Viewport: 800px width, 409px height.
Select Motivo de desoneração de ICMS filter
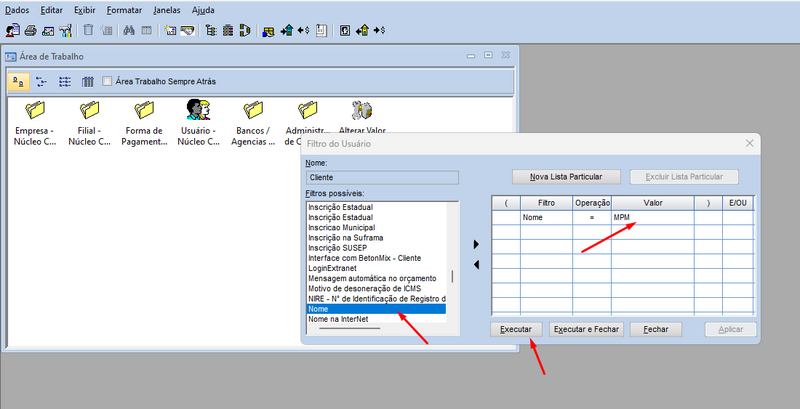[x=376, y=289]
